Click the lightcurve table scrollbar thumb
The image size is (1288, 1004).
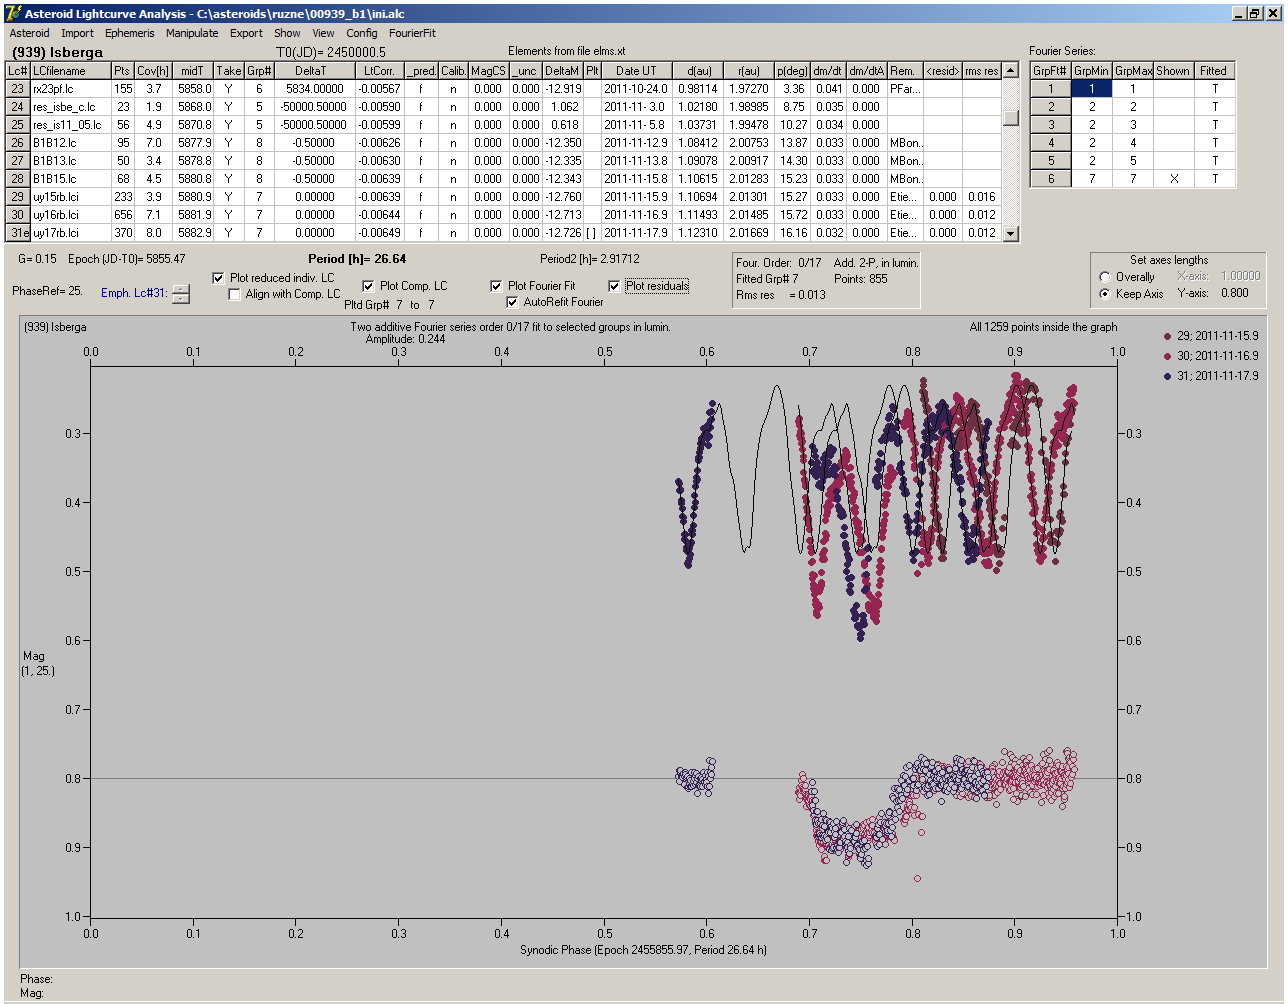[1011, 117]
